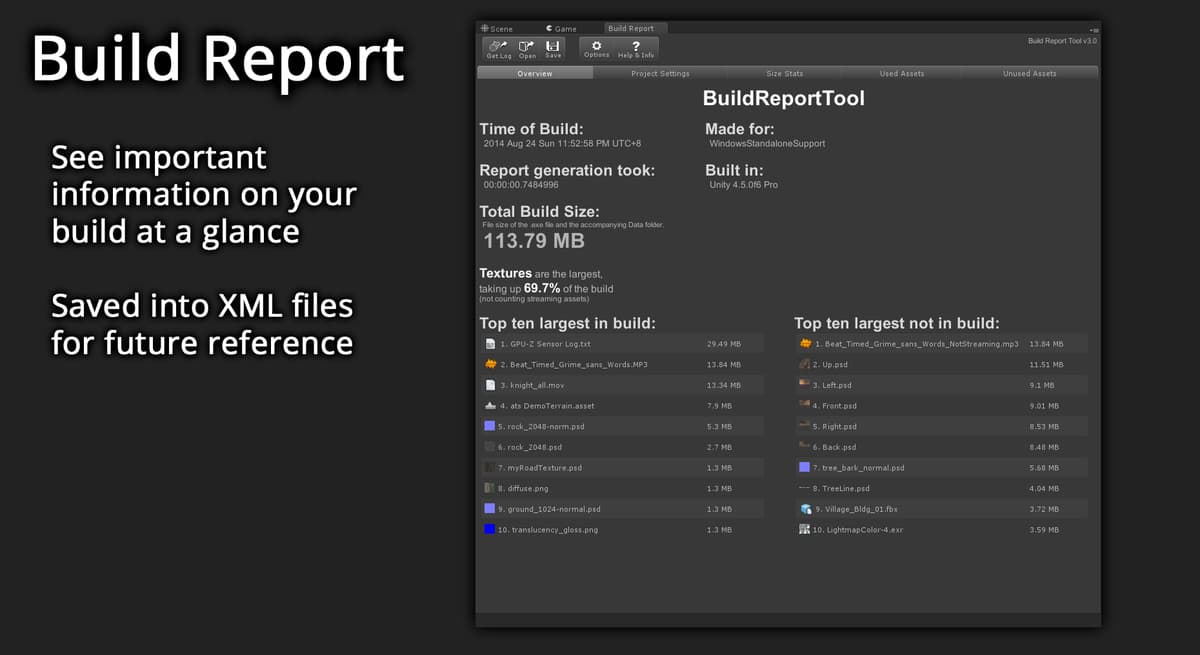The image size is (1200, 655).
Task: Click the rock_2048-norm.psd texture thumbnail
Action: pyautogui.click(x=490, y=426)
